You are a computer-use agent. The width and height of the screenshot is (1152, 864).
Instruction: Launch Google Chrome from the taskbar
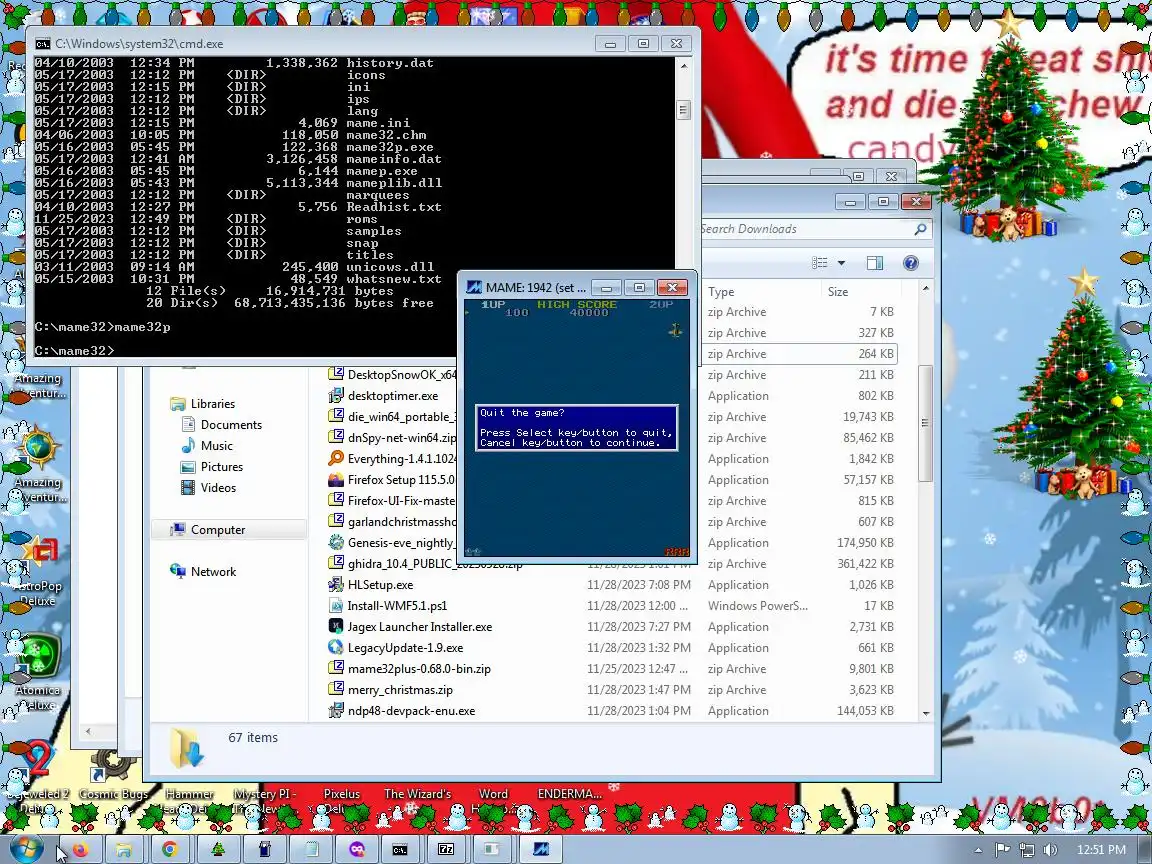click(170, 849)
